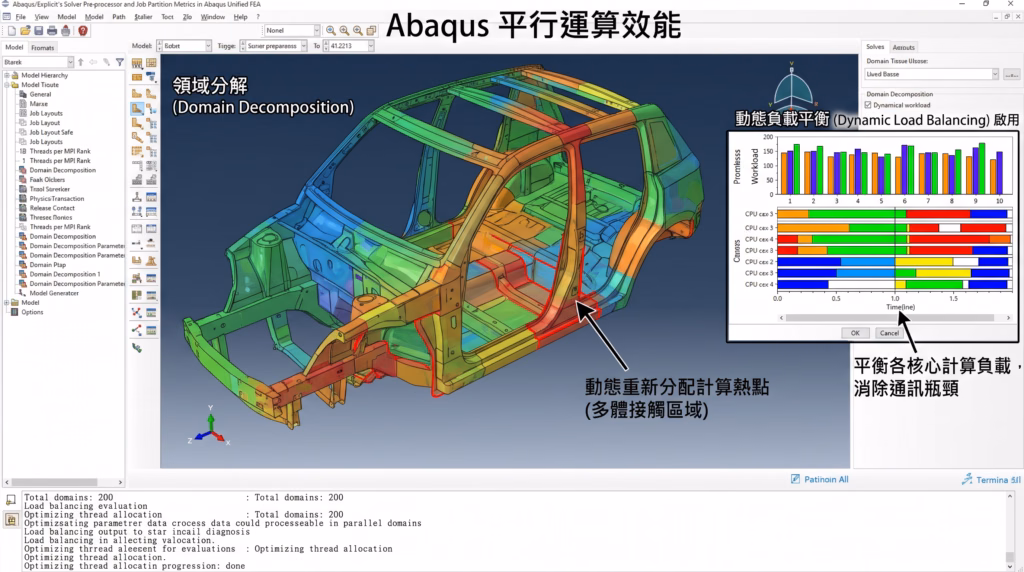Select the General tree item

tap(40, 95)
